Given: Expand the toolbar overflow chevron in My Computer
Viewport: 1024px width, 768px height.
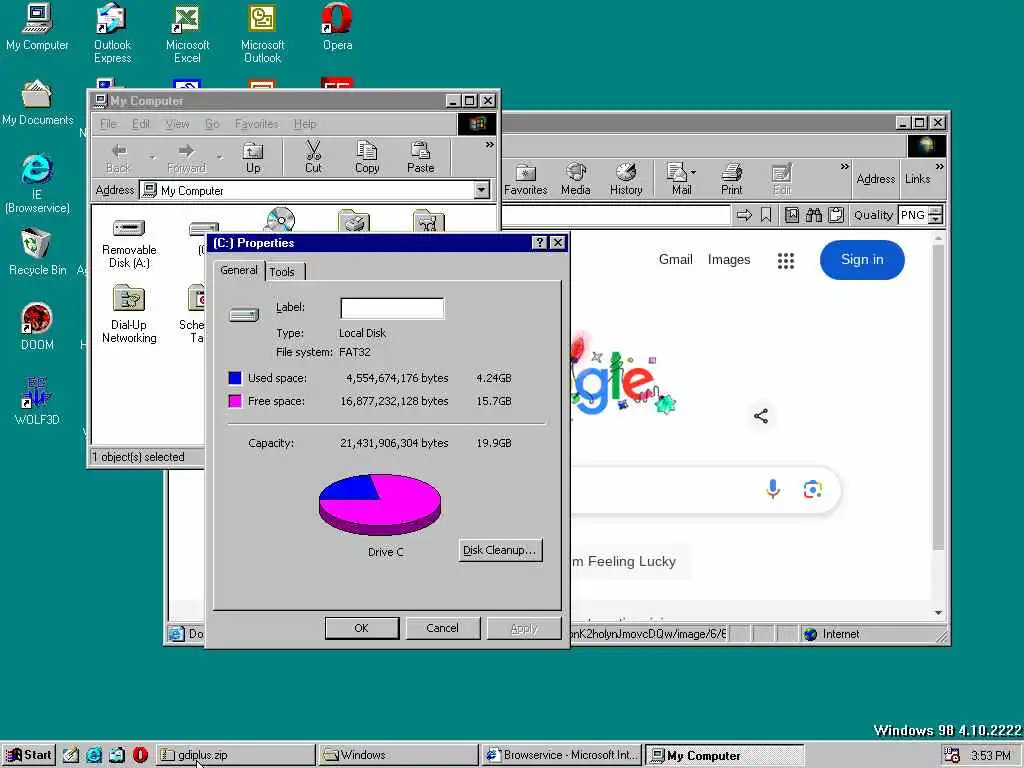Looking at the screenshot, I should 489,144.
